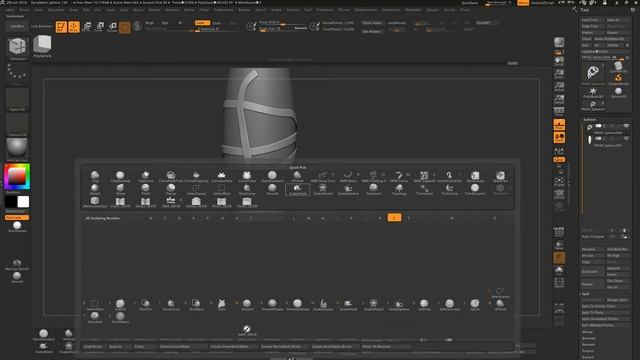This screenshot has height=360, width=640.
Task: Choose the SnakeCactus brush in the S list
Action: click(323, 304)
